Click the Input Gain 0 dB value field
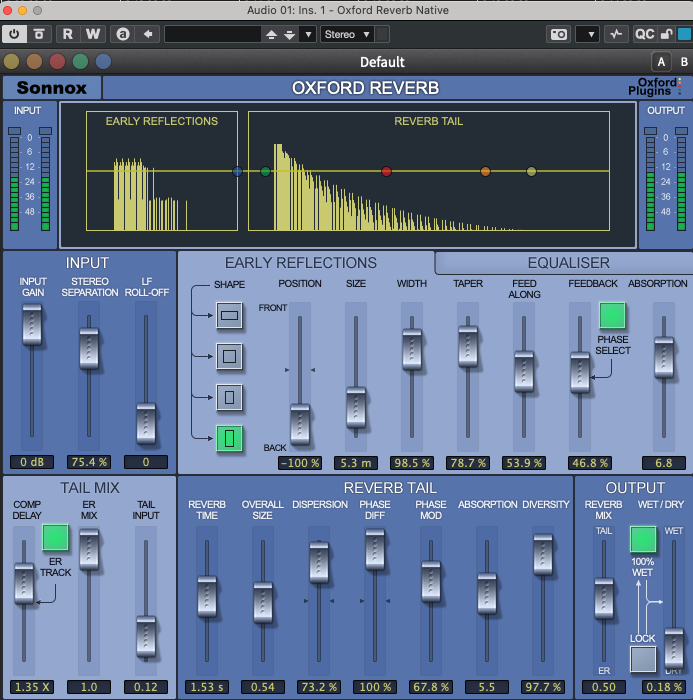This screenshot has height=700, width=693. (x=32, y=462)
